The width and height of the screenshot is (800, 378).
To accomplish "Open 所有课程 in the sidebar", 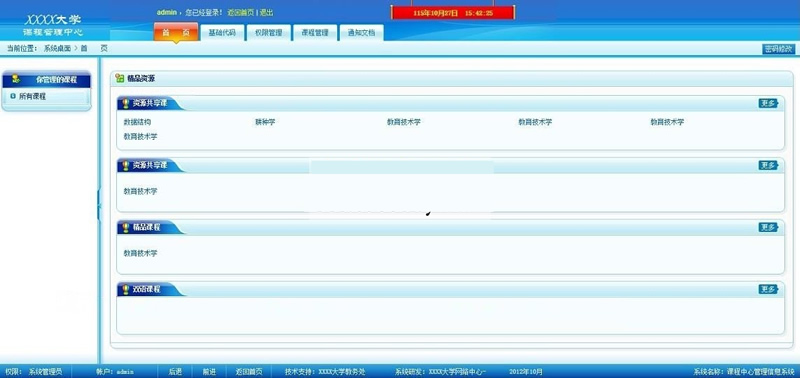I will 33,96.
